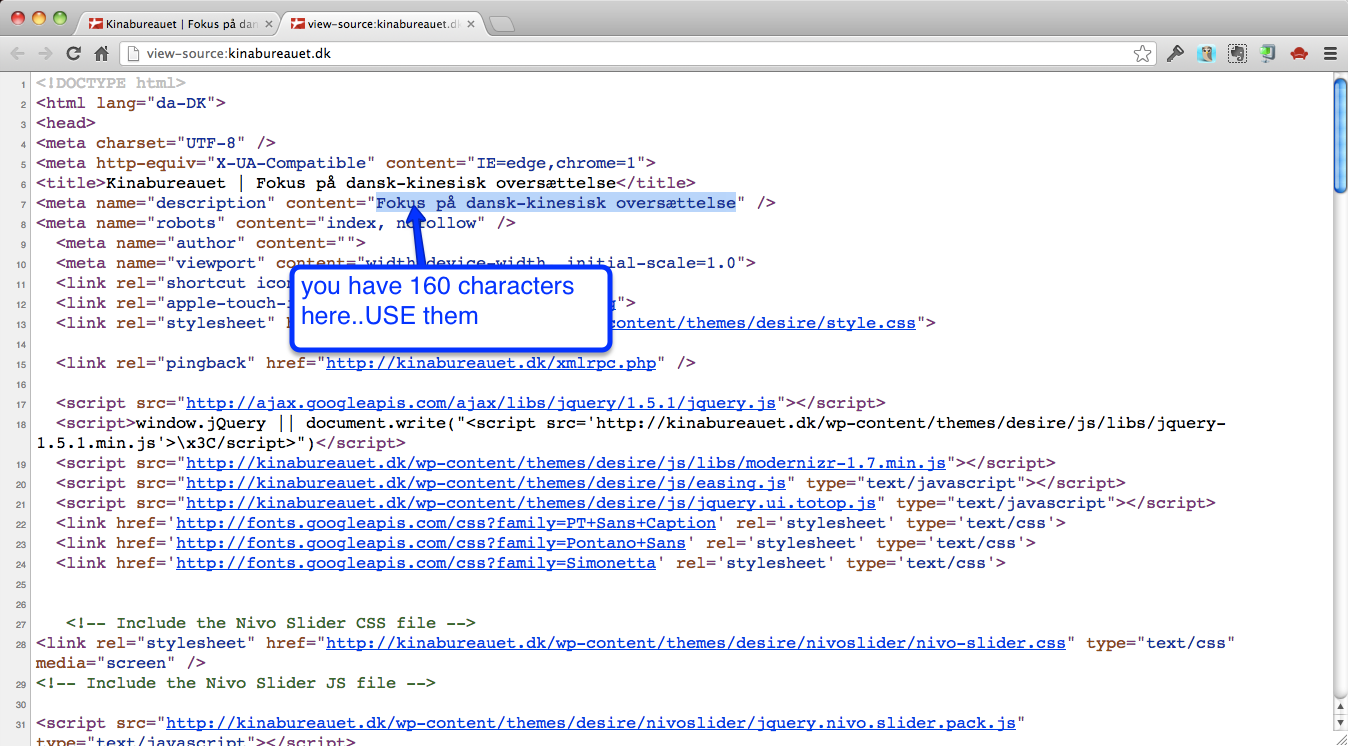Viewport: 1348px width, 746px height.
Task: Click the browser Back arrow
Action: click(18, 54)
